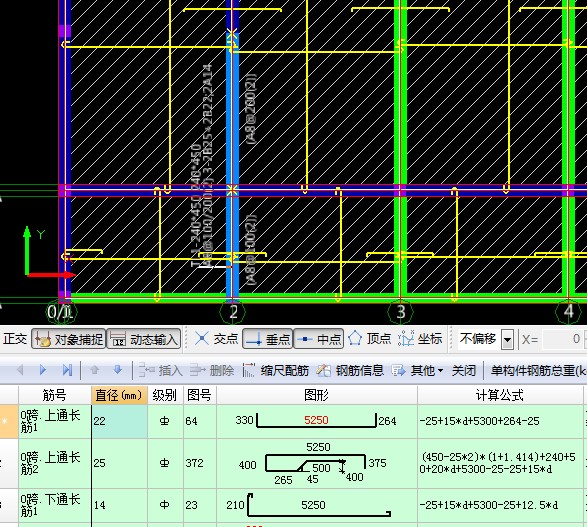The height and width of the screenshot is (527, 587).
Task: Click diameter cell with value 25
Action: click(119, 463)
